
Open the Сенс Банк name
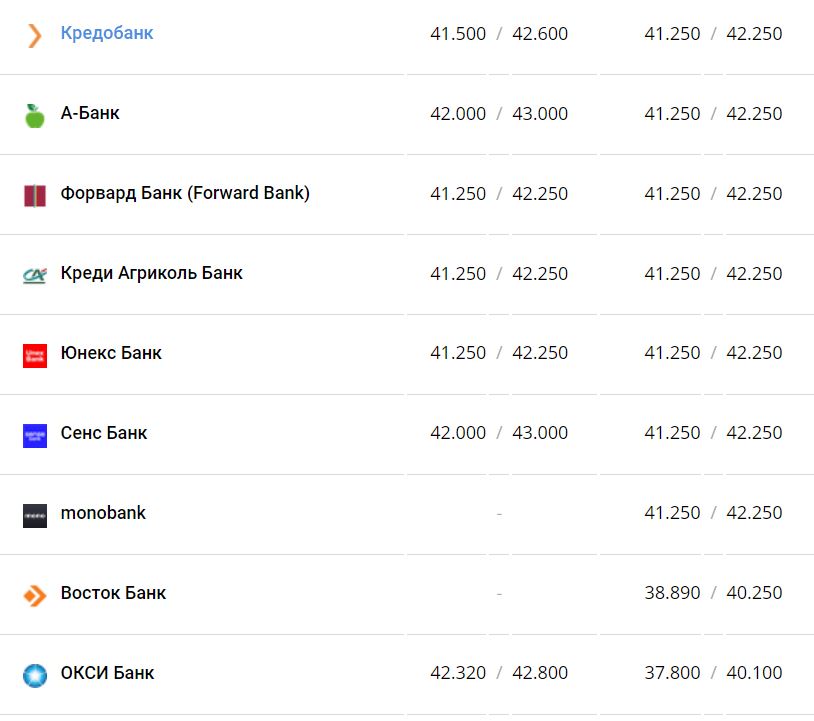(x=104, y=434)
